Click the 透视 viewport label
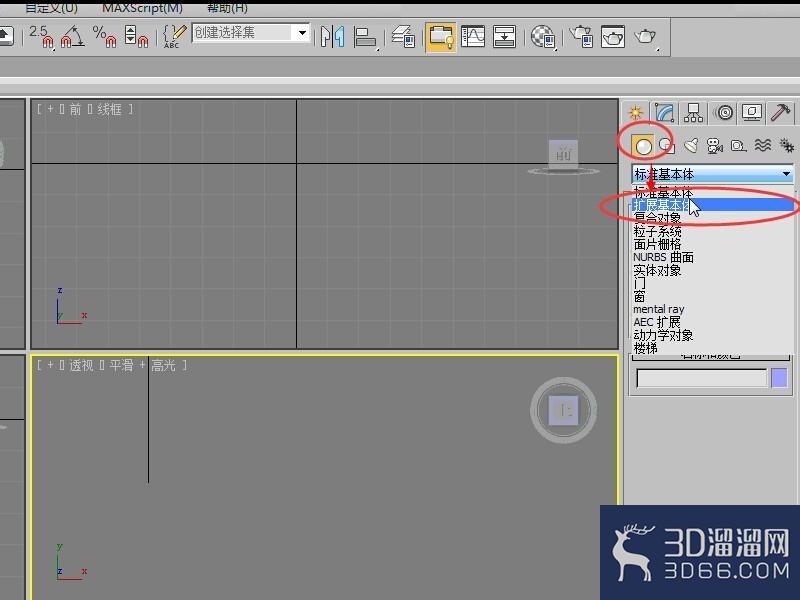The width and height of the screenshot is (800, 600). (82, 365)
